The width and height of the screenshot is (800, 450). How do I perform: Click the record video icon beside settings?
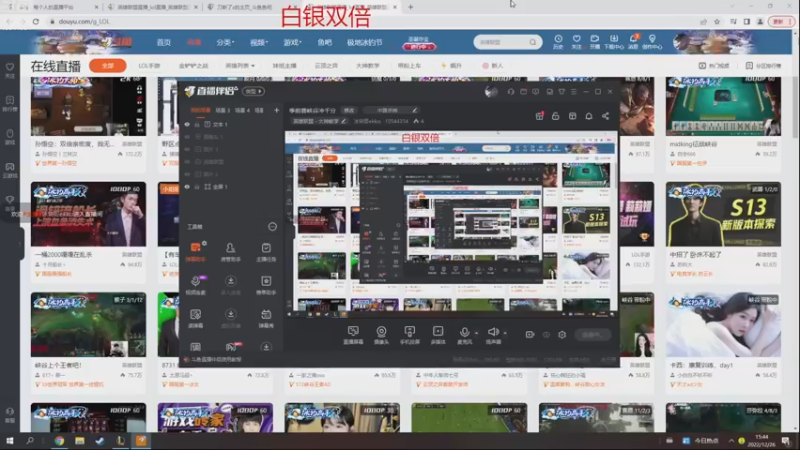click(530, 335)
